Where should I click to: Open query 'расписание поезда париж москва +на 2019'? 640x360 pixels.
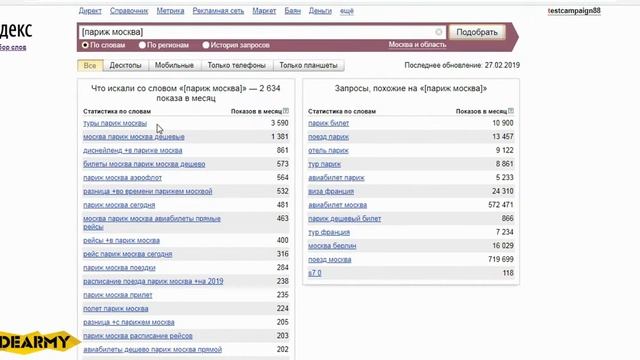[153, 281]
